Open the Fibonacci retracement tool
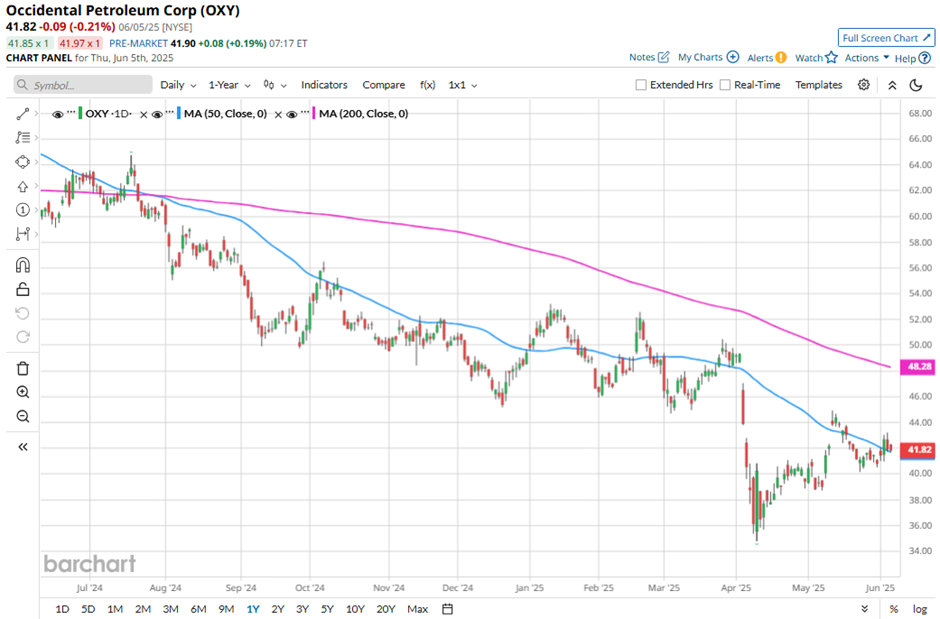The height and width of the screenshot is (619, 940). coord(23,138)
